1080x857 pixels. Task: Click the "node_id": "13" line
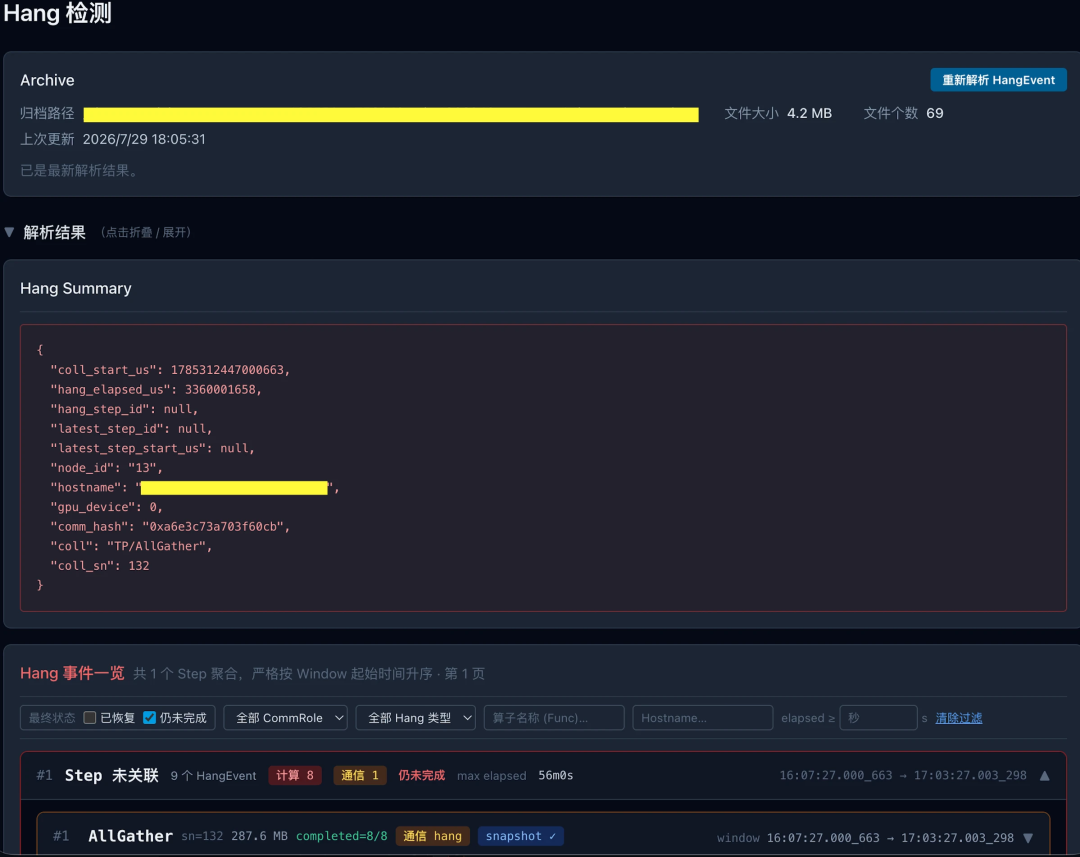click(107, 468)
